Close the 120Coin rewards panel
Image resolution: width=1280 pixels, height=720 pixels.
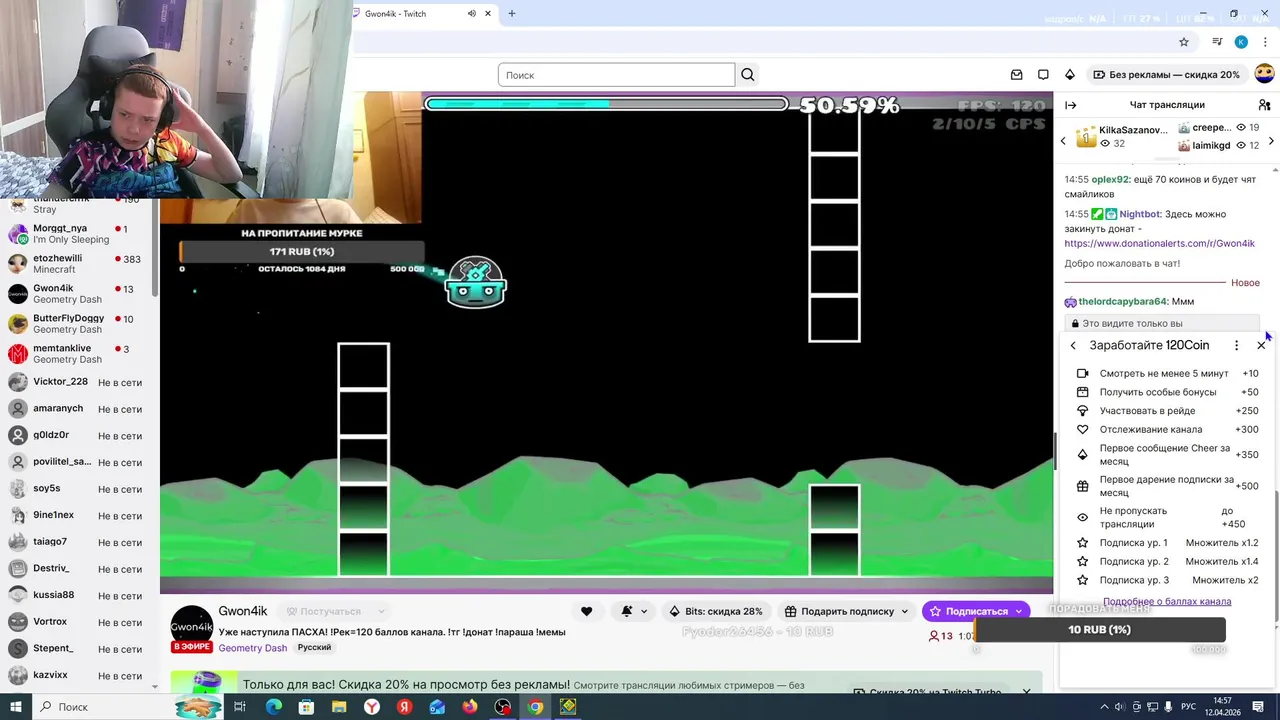click(1261, 346)
